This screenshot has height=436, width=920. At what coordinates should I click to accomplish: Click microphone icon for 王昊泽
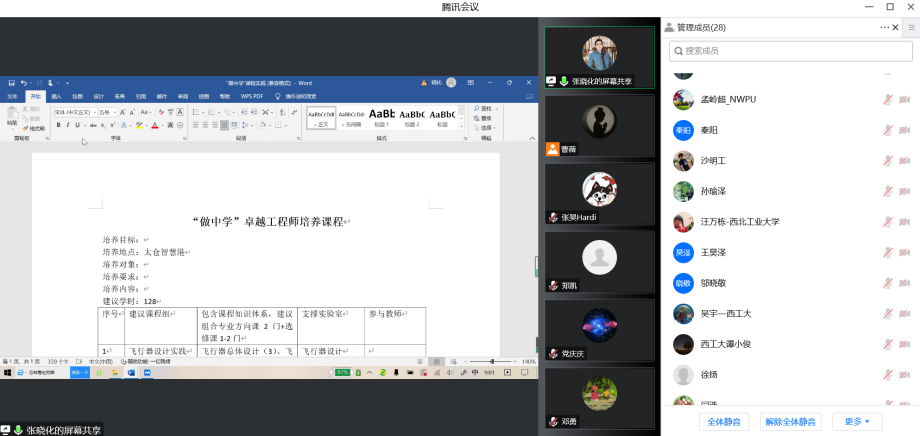click(x=887, y=253)
